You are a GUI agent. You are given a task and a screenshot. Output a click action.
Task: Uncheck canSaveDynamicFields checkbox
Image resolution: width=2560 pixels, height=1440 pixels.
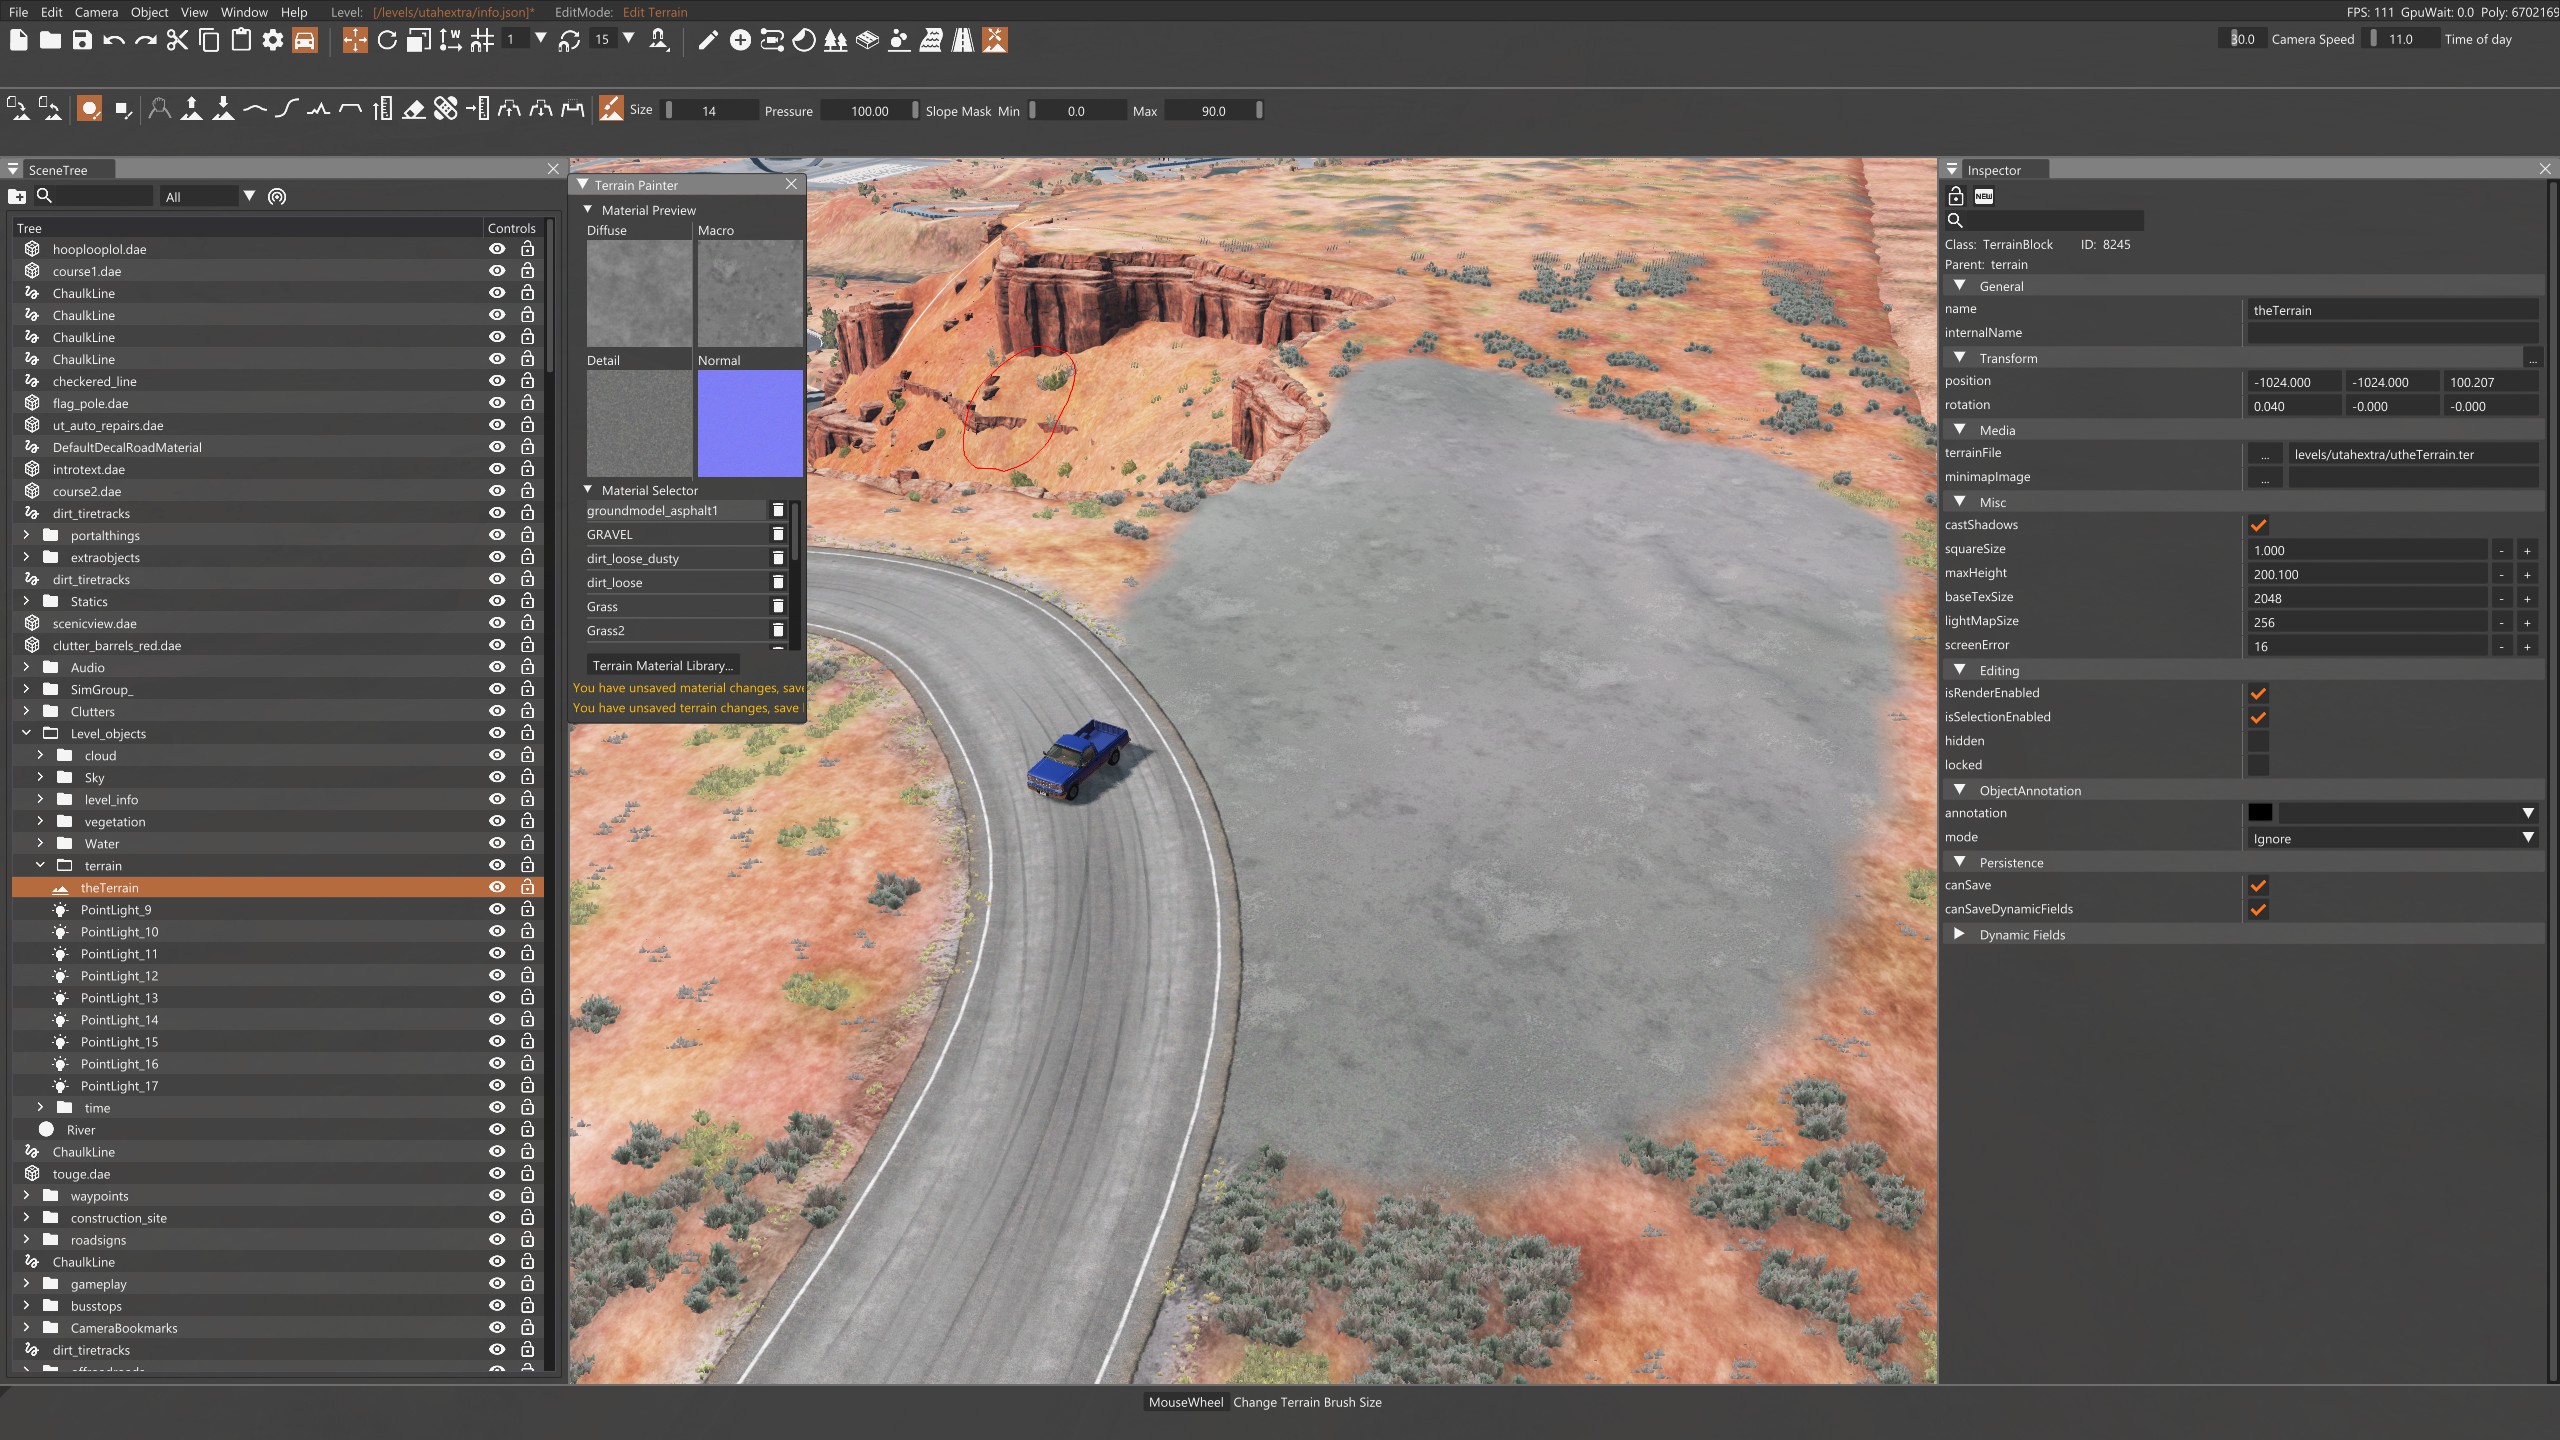(x=2258, y=909)
